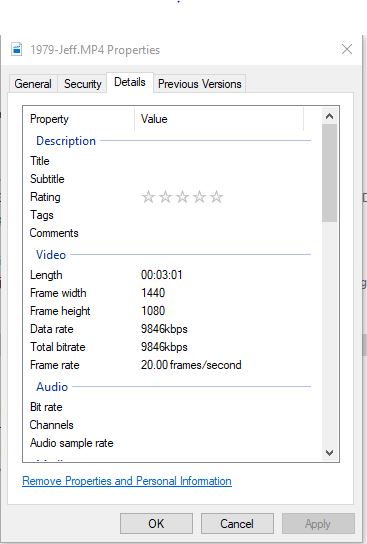The height and width of the screenshot is (544, 367).
Task: Set rating to three stars
Action: [182, 197]
